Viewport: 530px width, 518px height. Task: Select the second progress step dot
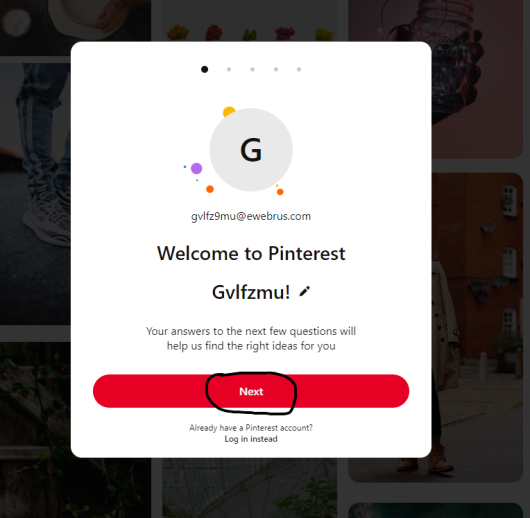(229, 69)
